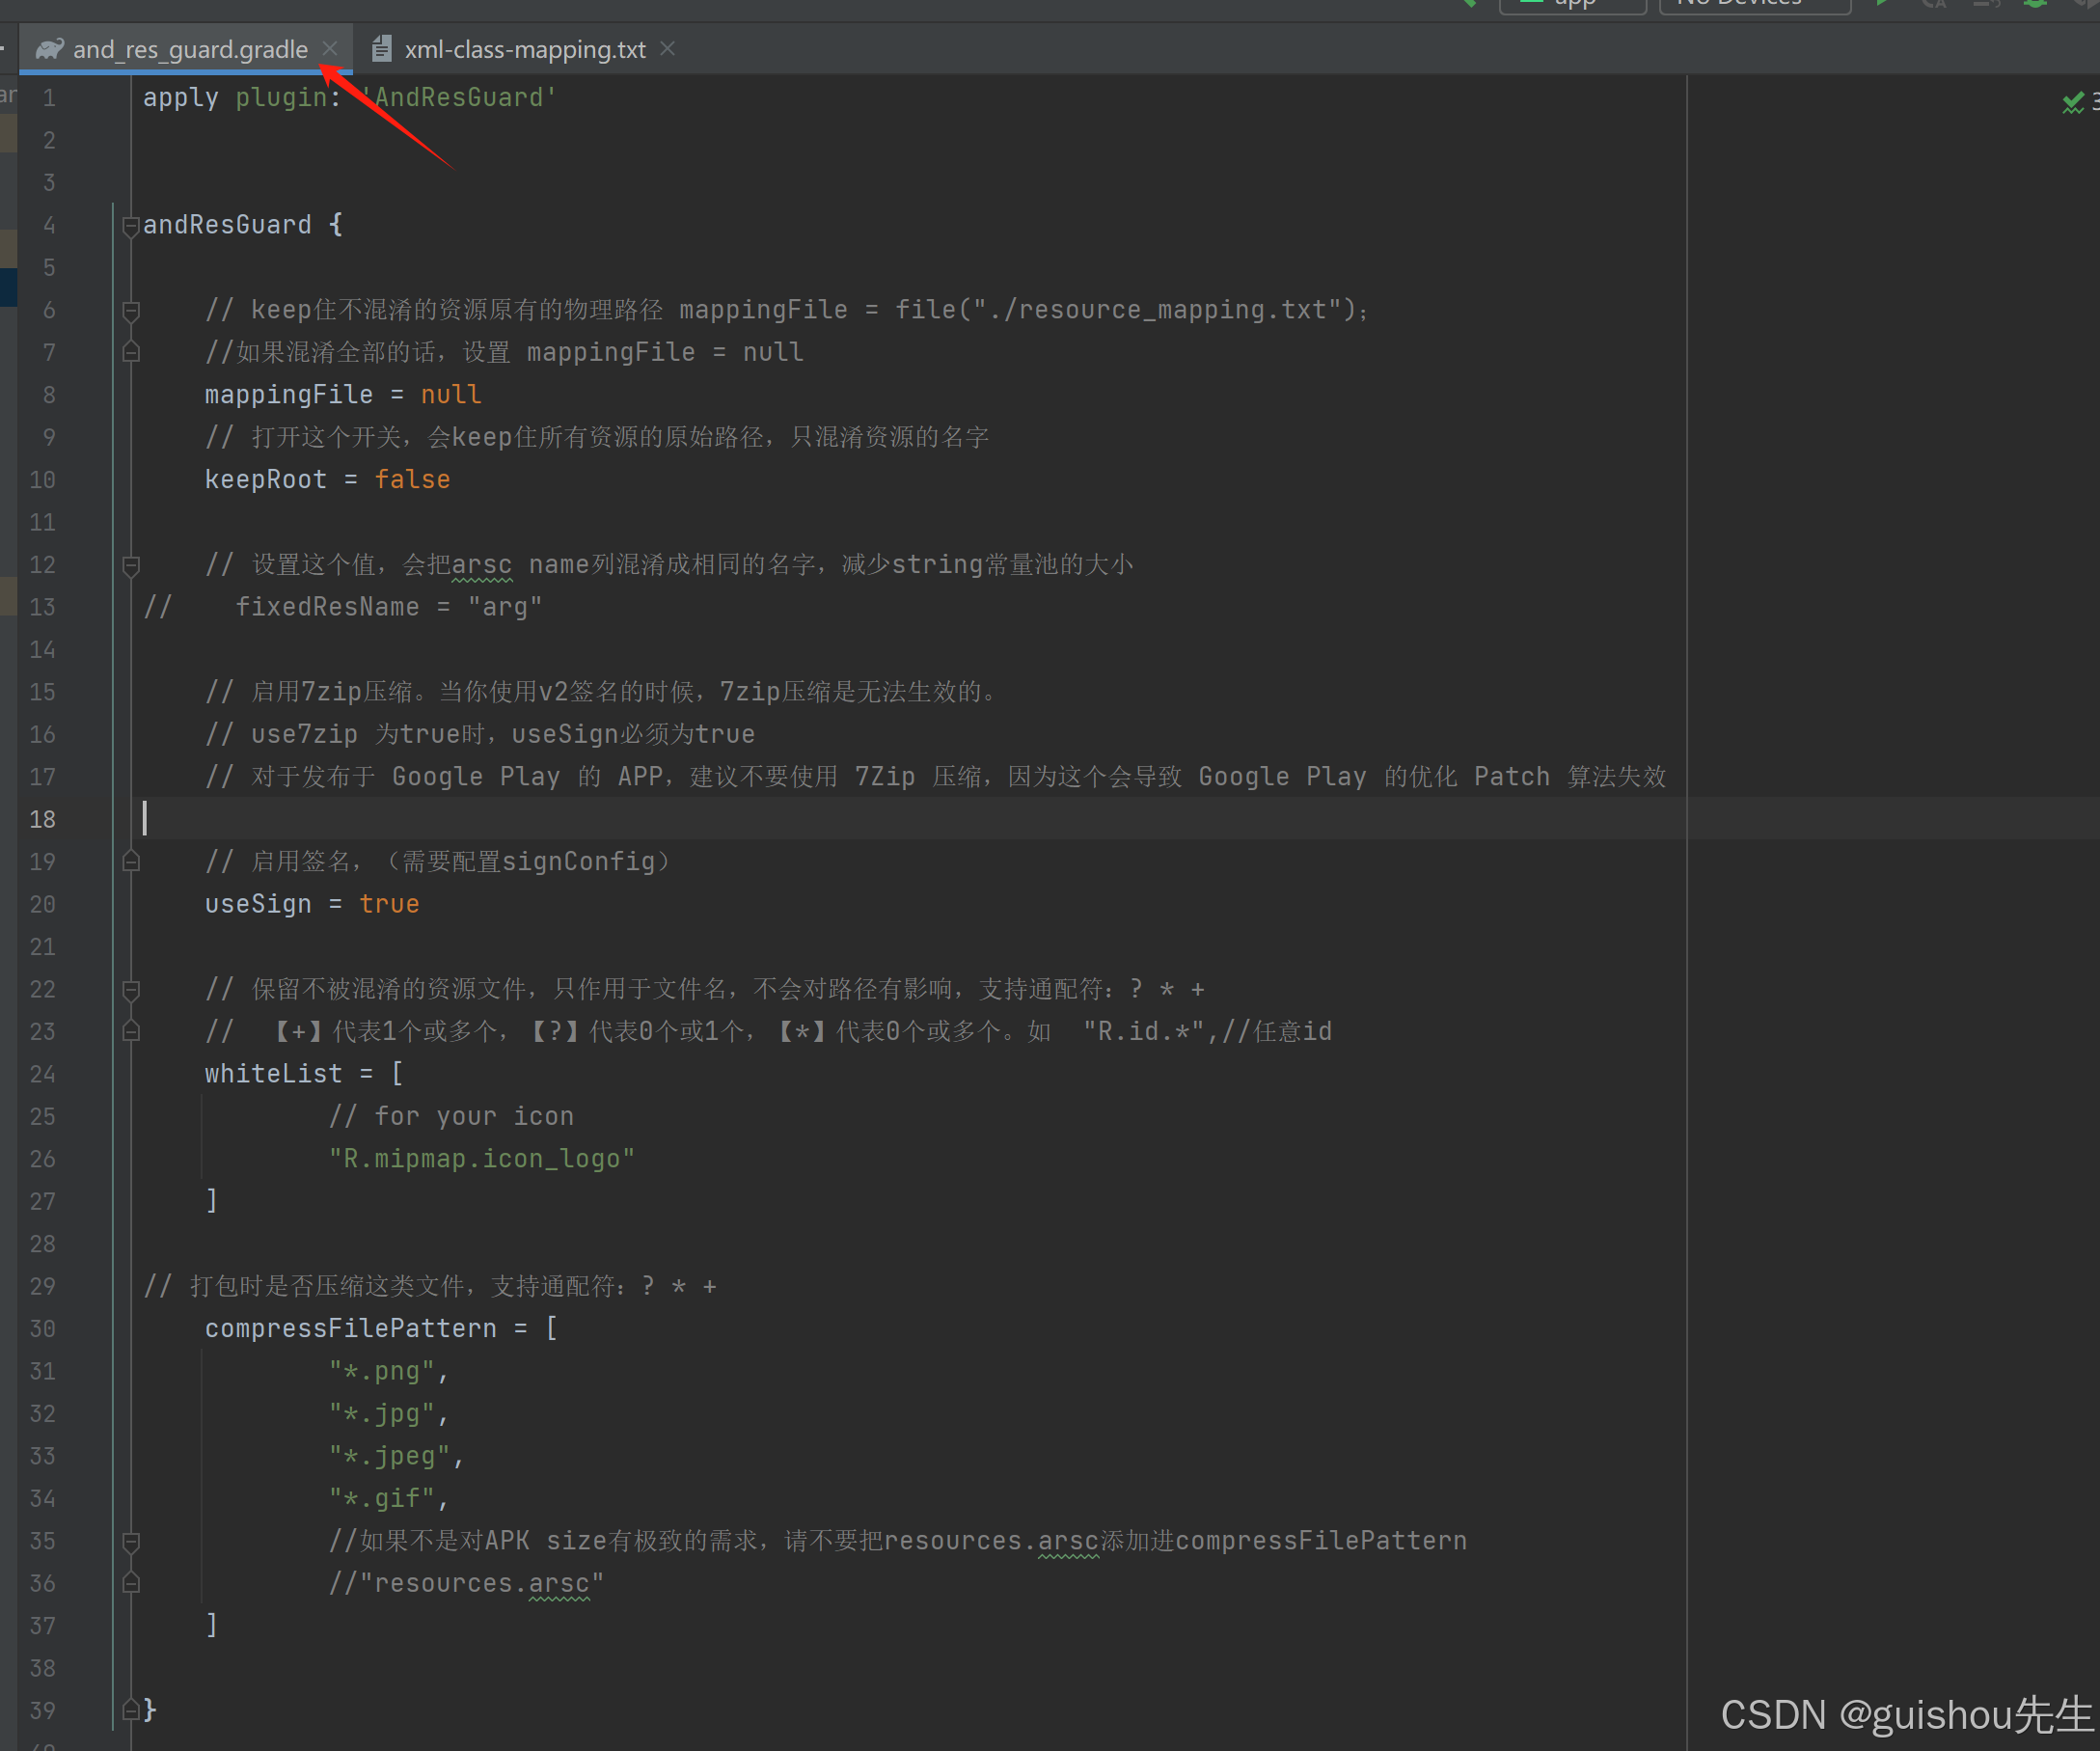Click line number 18 in the gutter
This screenshot has width=2100, height=1751.
pyautogui.click(x=43, y=820)
